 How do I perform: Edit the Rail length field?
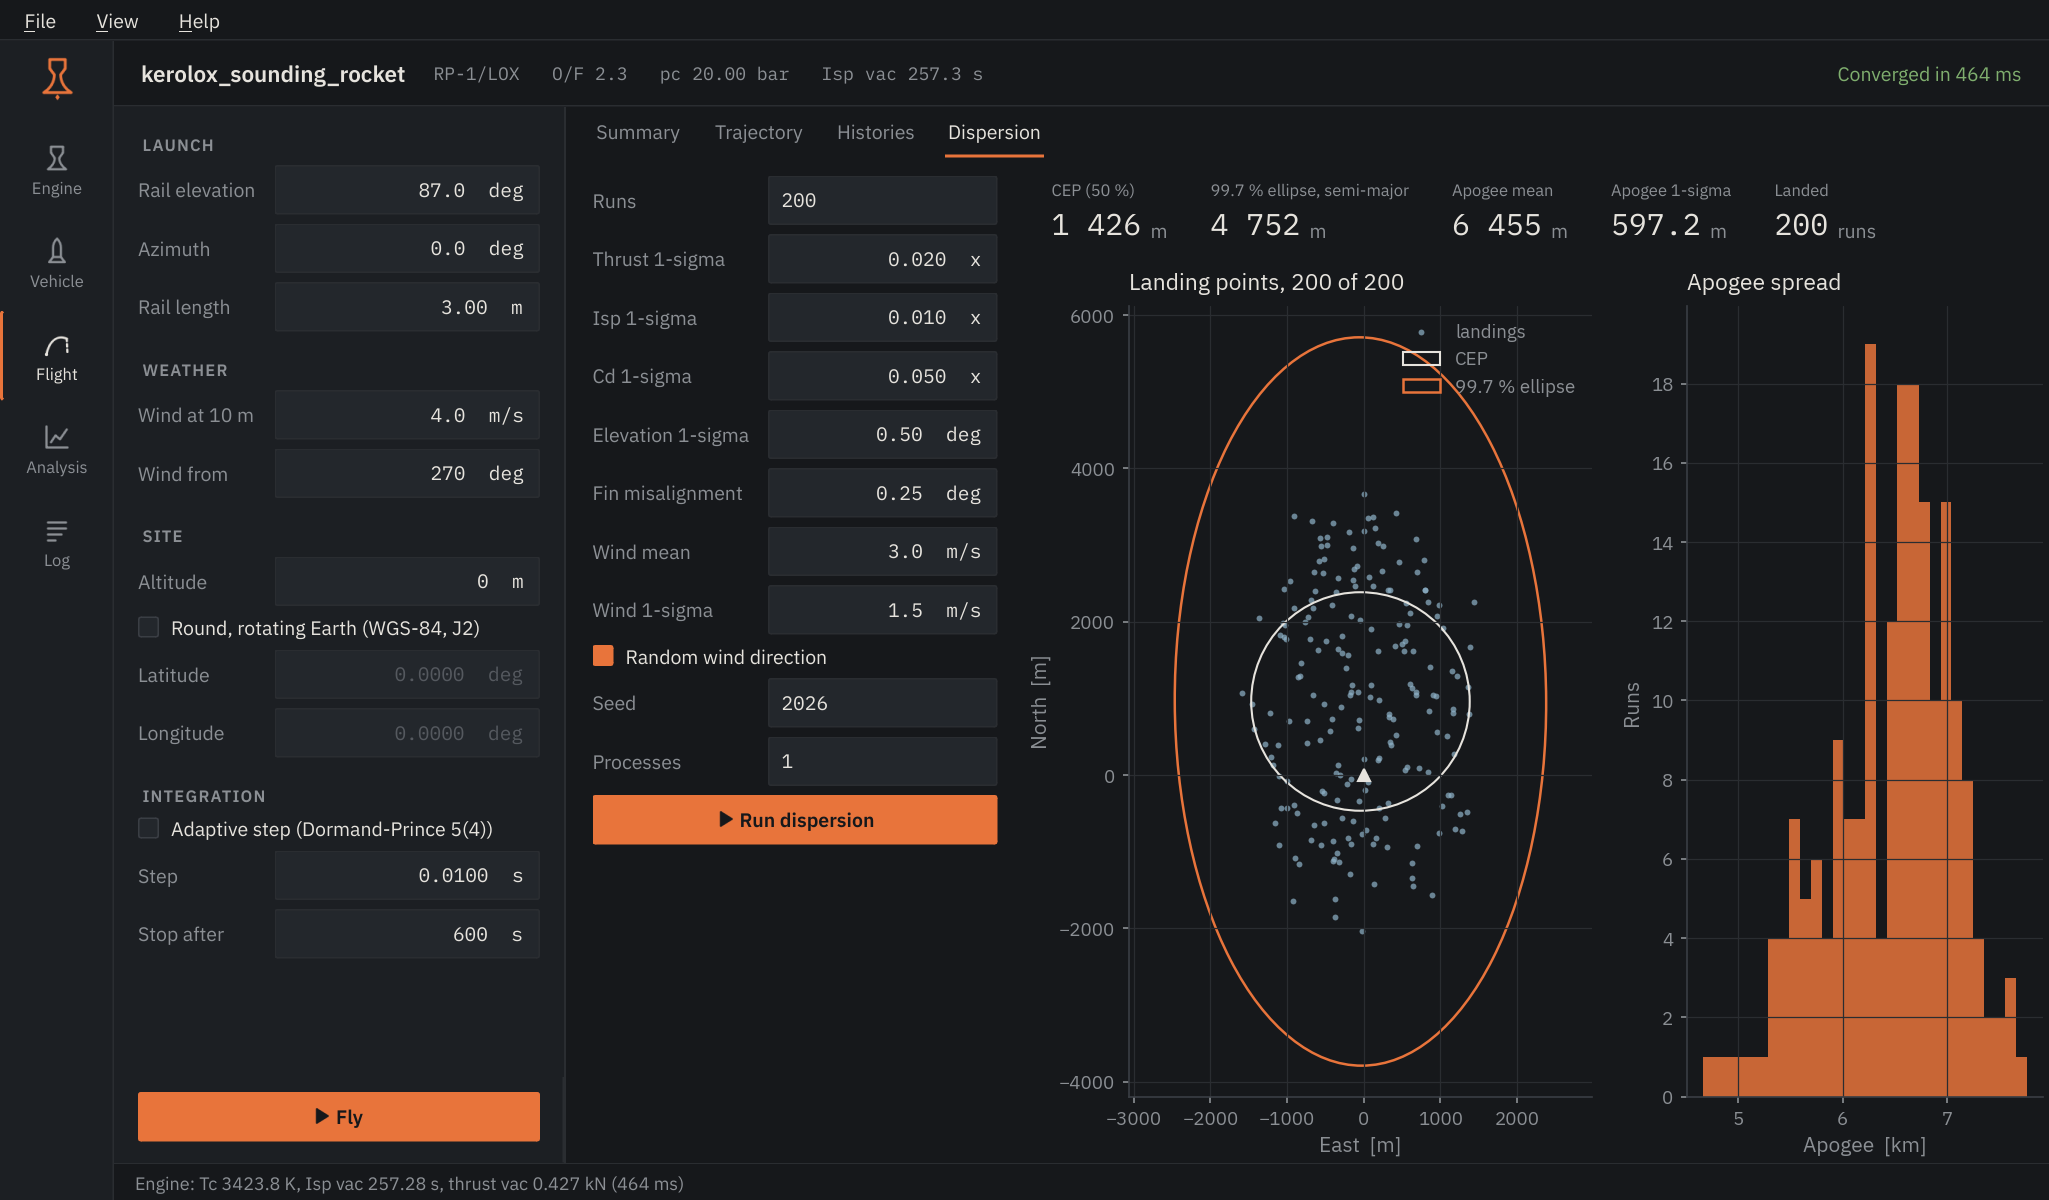coord(407,307)
